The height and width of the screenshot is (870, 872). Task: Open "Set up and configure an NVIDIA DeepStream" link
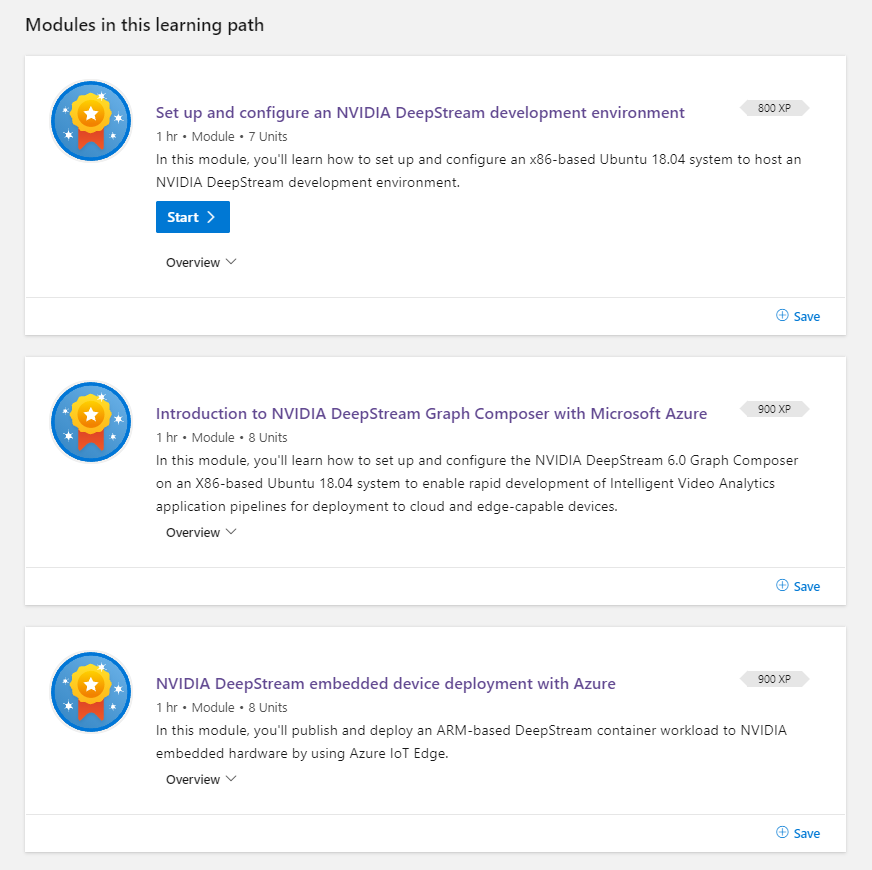420,112
